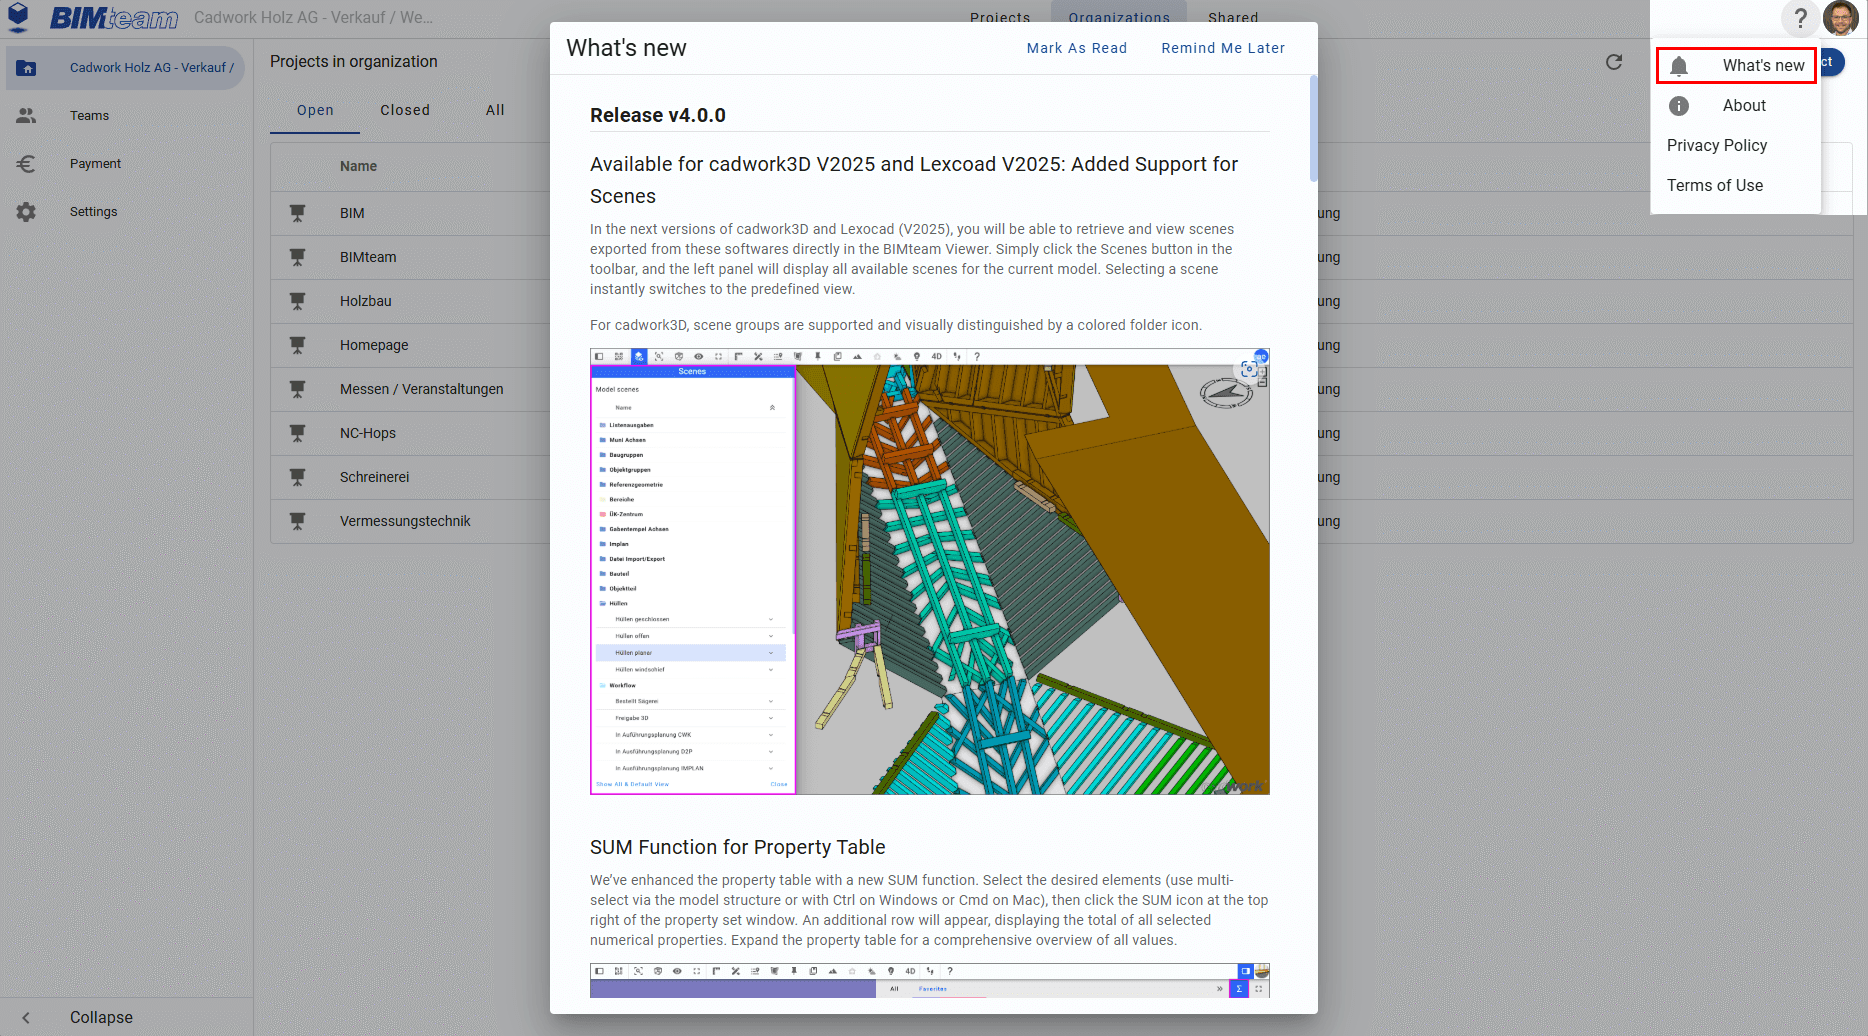The height and width of the screenshot is (1036, 1868).
Task: Click the Remind Me Later button
Action: [1223, 48]
